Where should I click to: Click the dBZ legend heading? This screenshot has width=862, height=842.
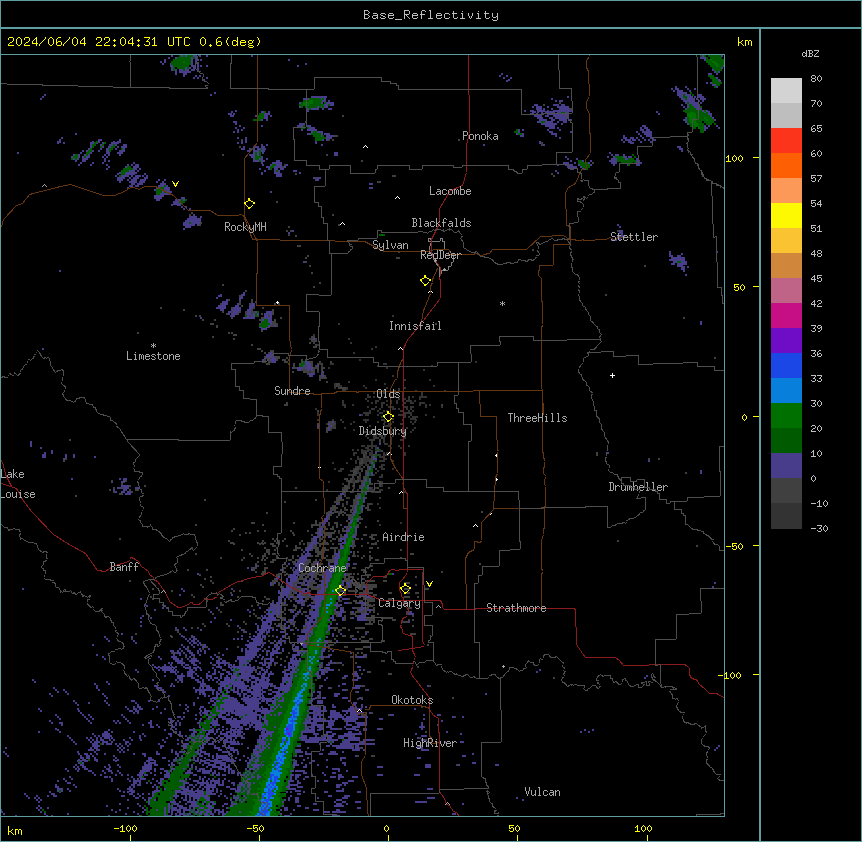[x=810, y=54]
